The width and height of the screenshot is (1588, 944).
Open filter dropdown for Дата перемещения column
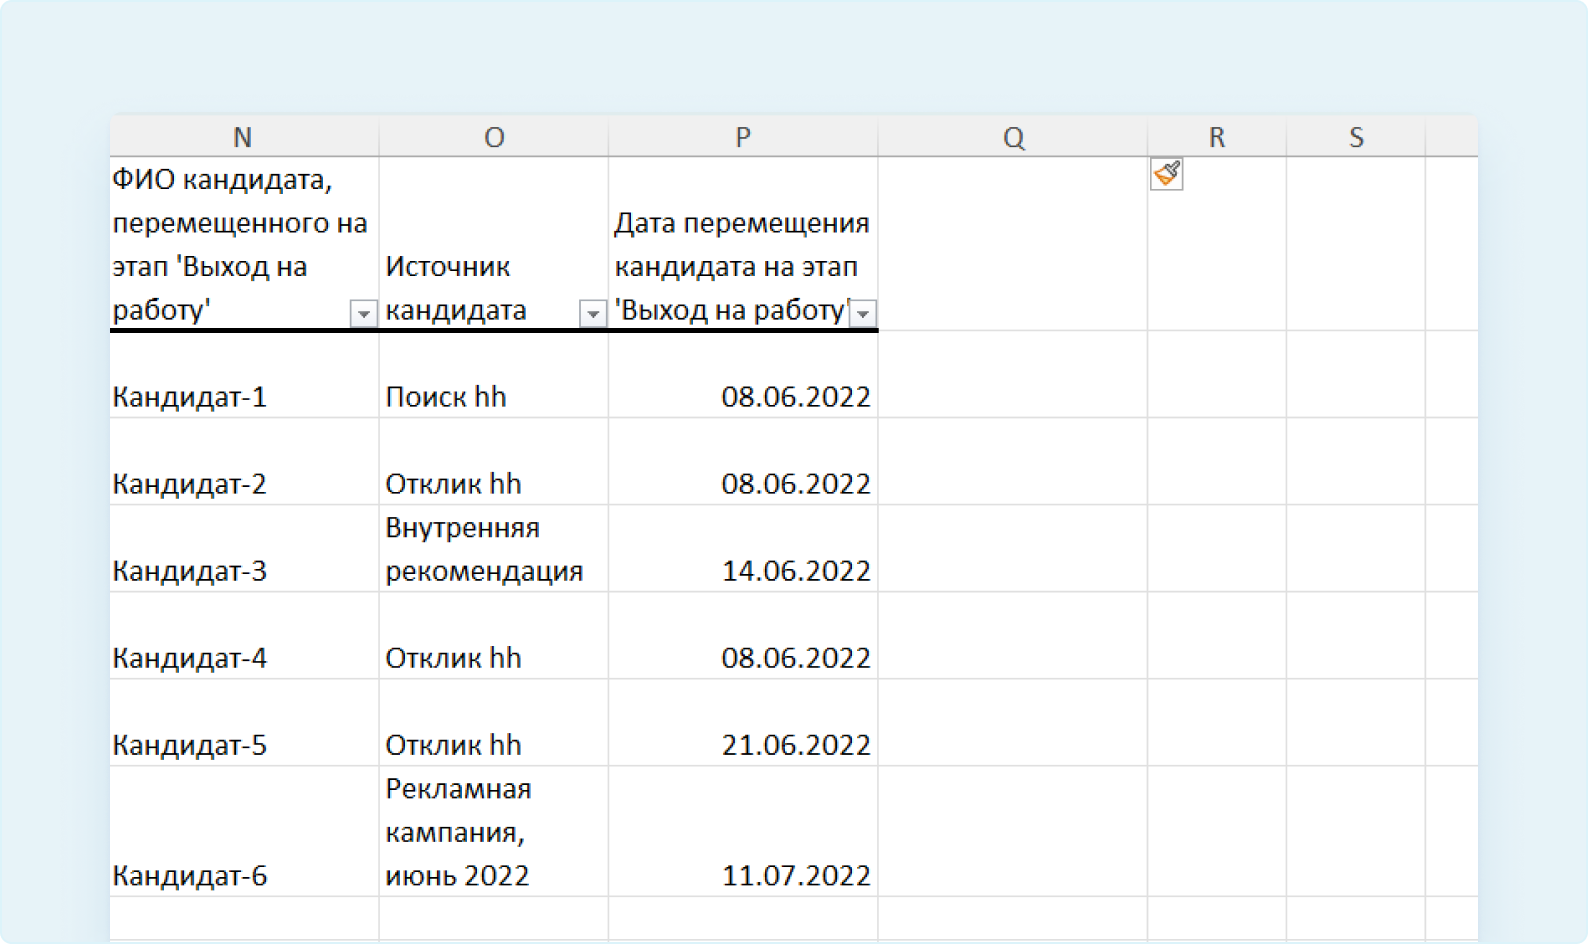point(862,313)
